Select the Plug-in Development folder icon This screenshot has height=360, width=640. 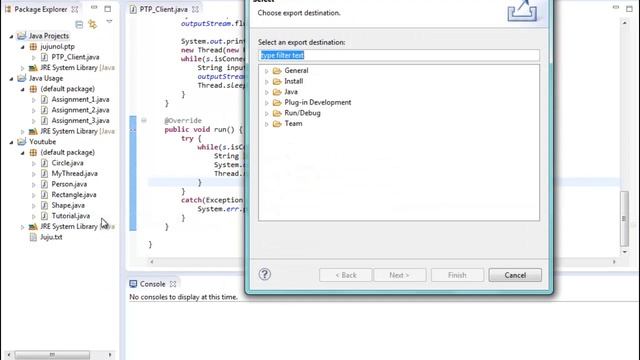[x=277, y=102]
